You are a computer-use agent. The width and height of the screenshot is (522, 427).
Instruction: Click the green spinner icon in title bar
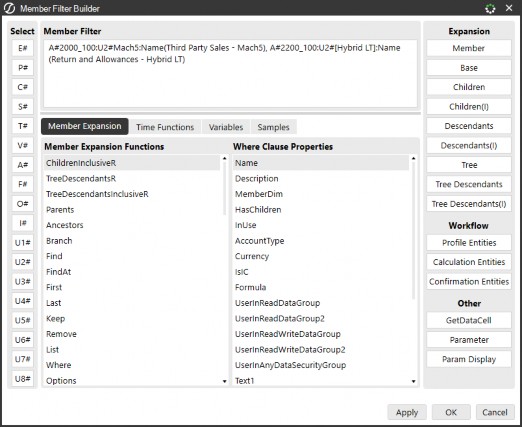[490, 8]
